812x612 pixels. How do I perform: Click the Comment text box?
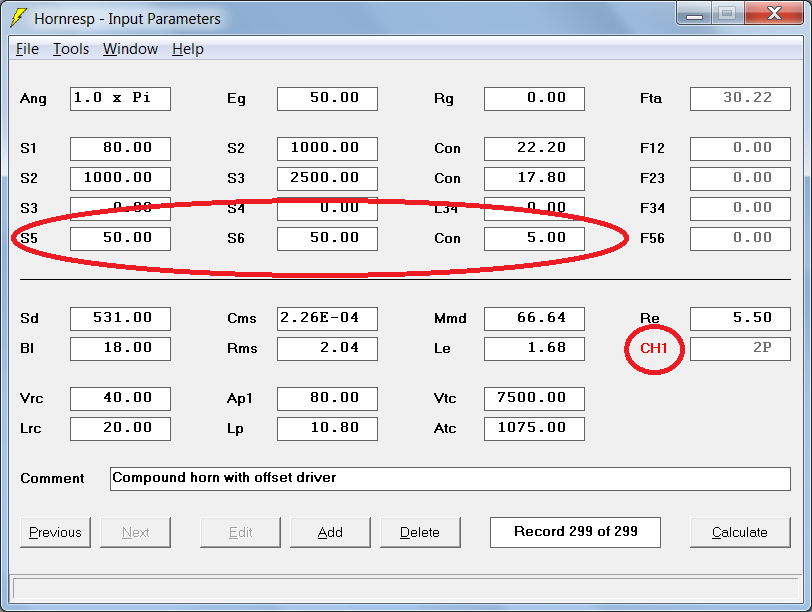450,478
